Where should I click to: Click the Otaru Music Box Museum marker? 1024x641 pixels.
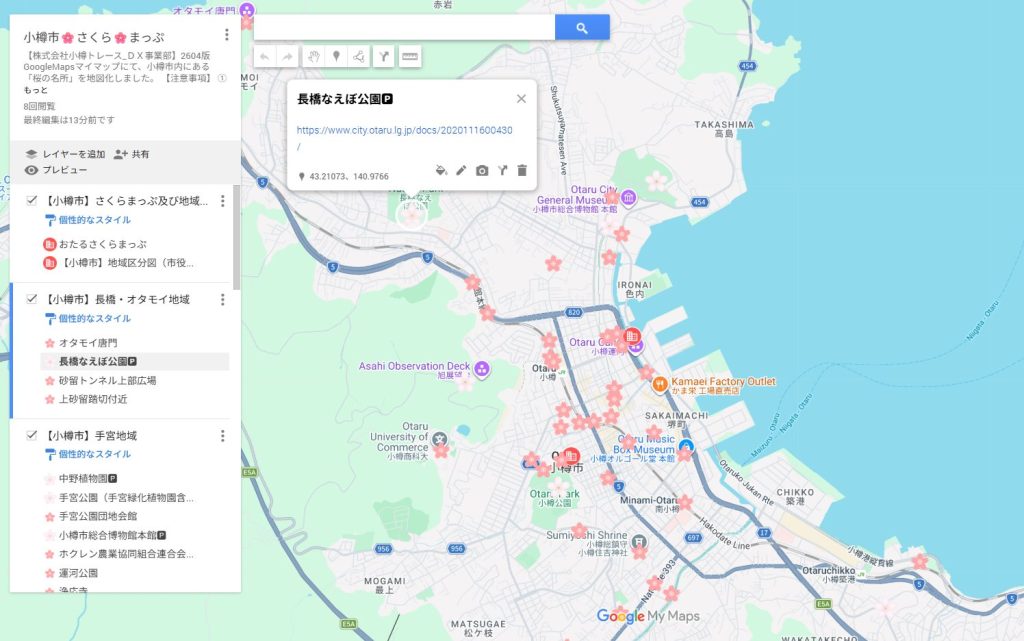[686, 446]
